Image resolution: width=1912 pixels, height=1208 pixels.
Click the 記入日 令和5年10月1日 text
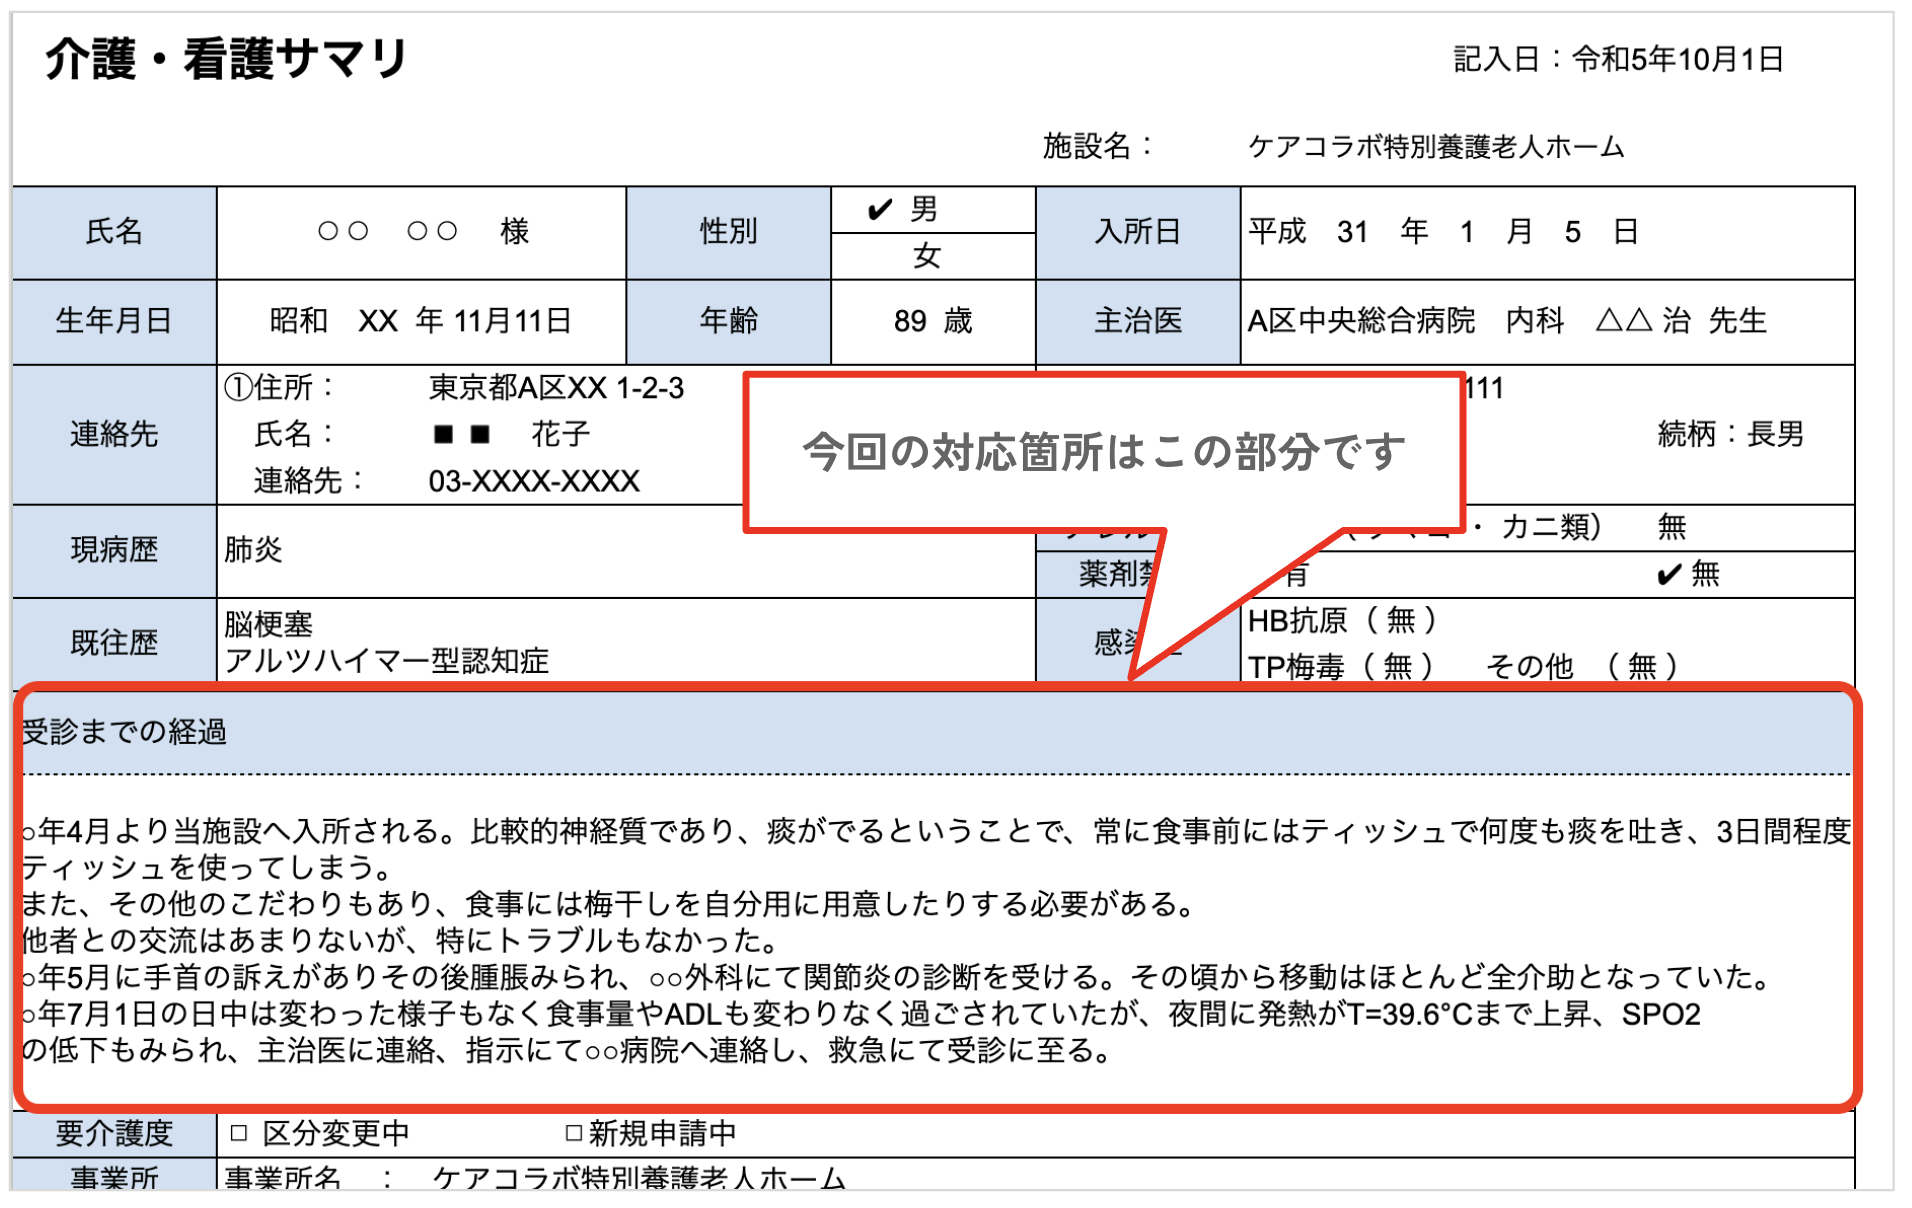tap(1618, 59)
